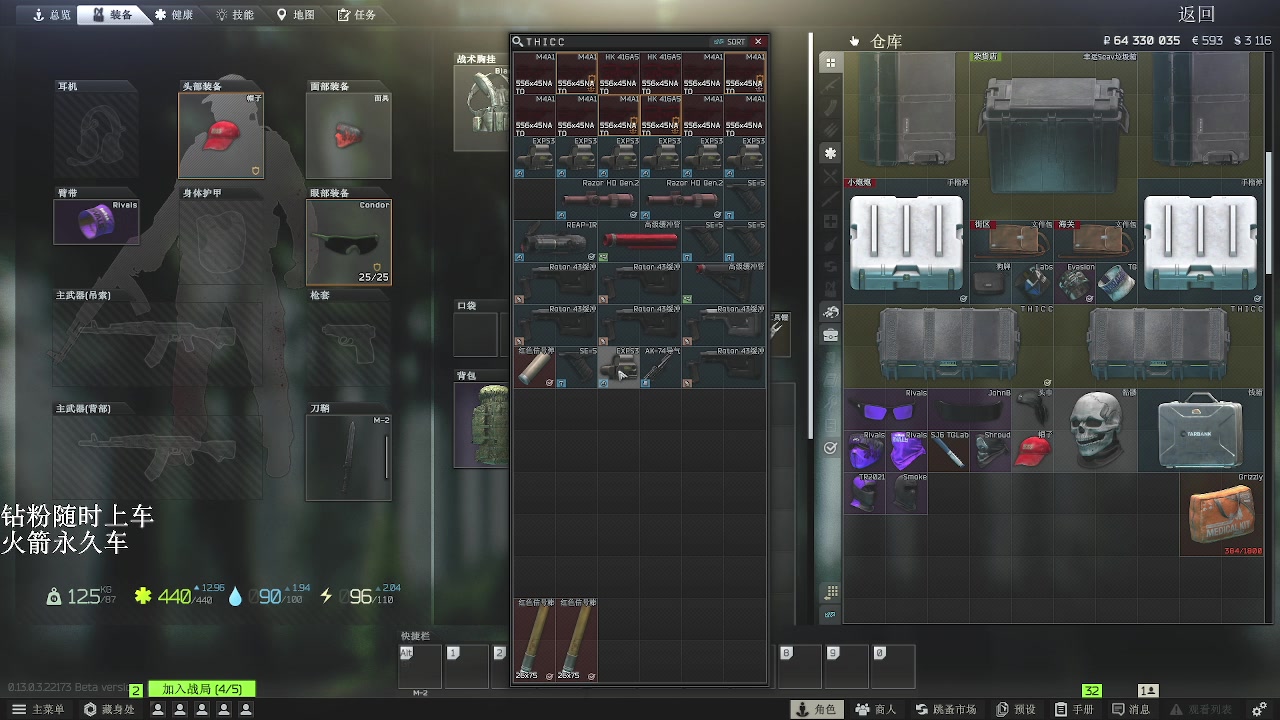Select the Rivals purple glasses in the stash
Viewport: 1280px width, 720px height.
(x=886, y=409)
